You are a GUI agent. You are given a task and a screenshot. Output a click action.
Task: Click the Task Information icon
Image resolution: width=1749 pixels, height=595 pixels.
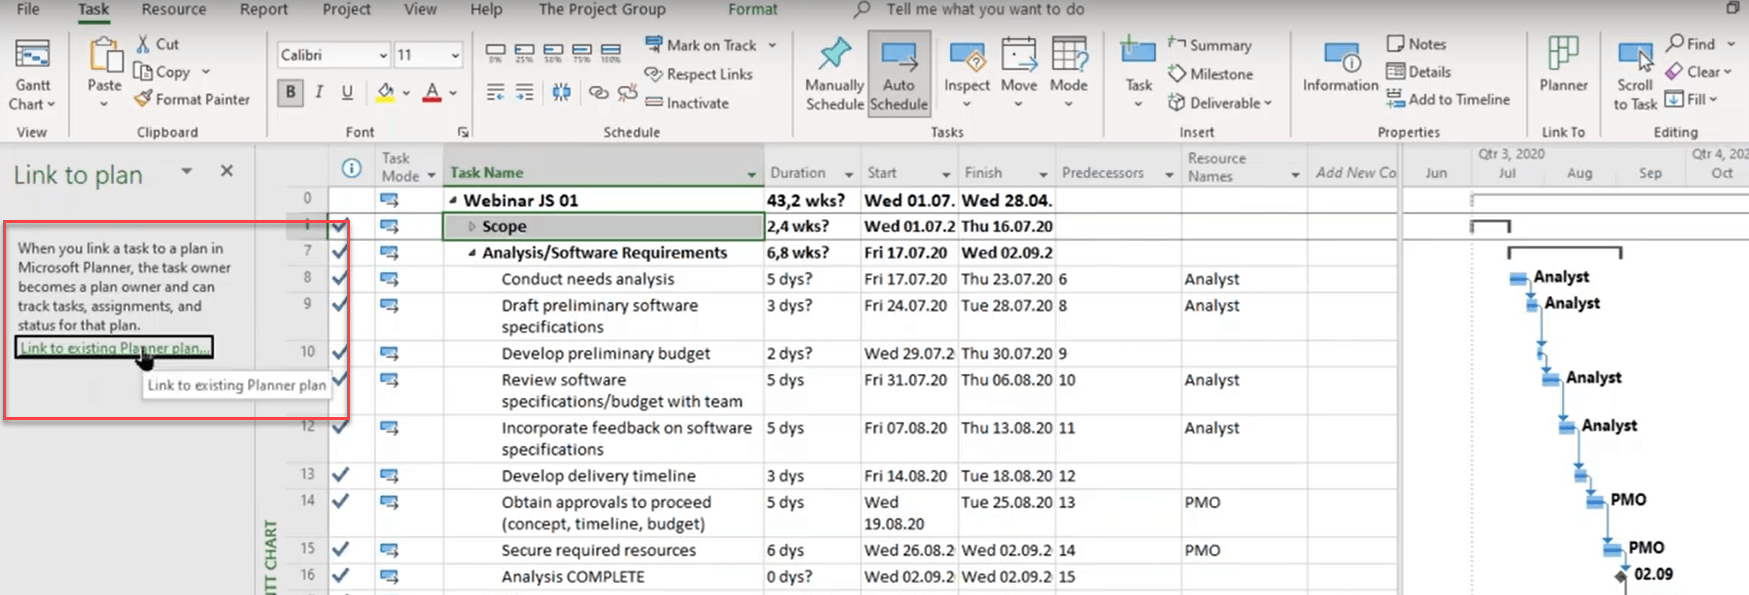1340,62
